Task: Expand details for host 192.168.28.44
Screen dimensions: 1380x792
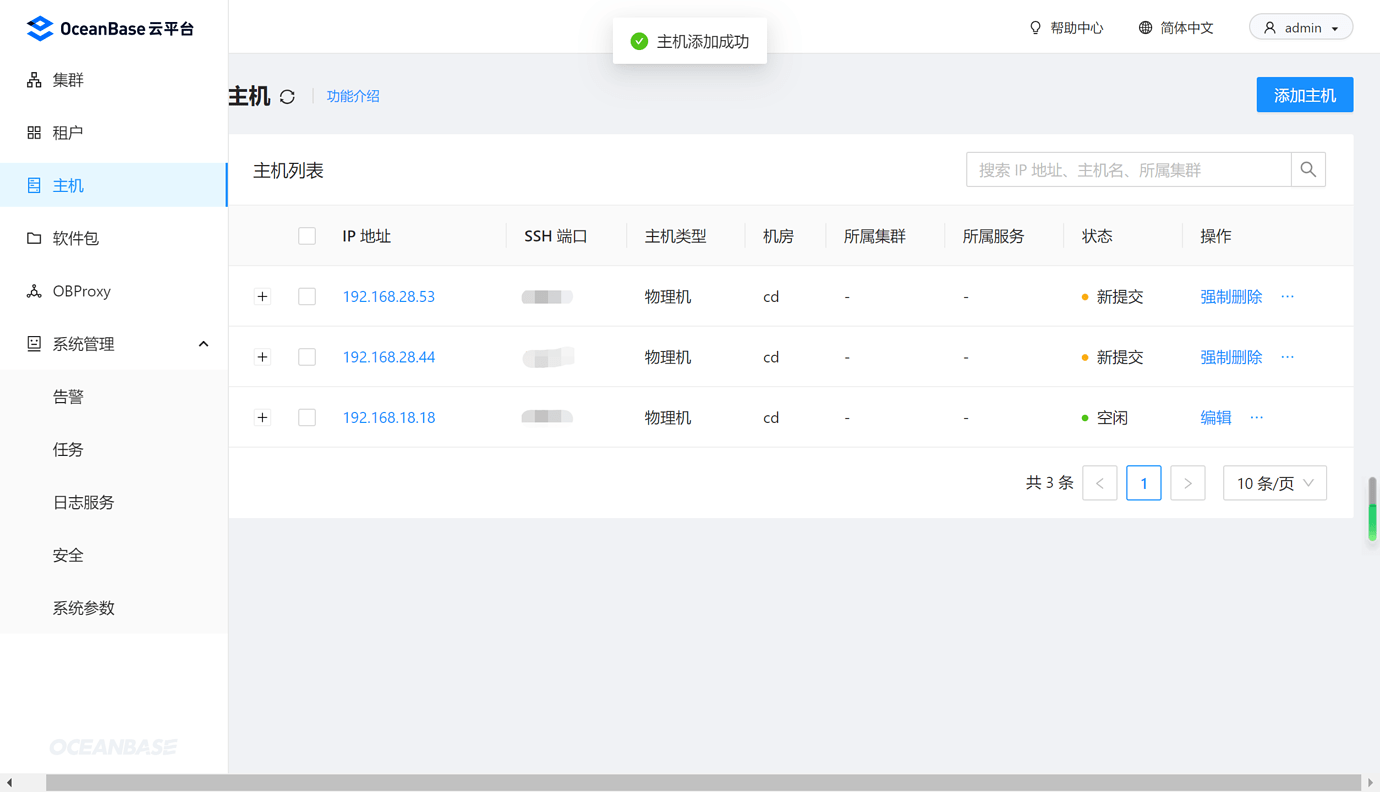Action: tap(262, 356)
